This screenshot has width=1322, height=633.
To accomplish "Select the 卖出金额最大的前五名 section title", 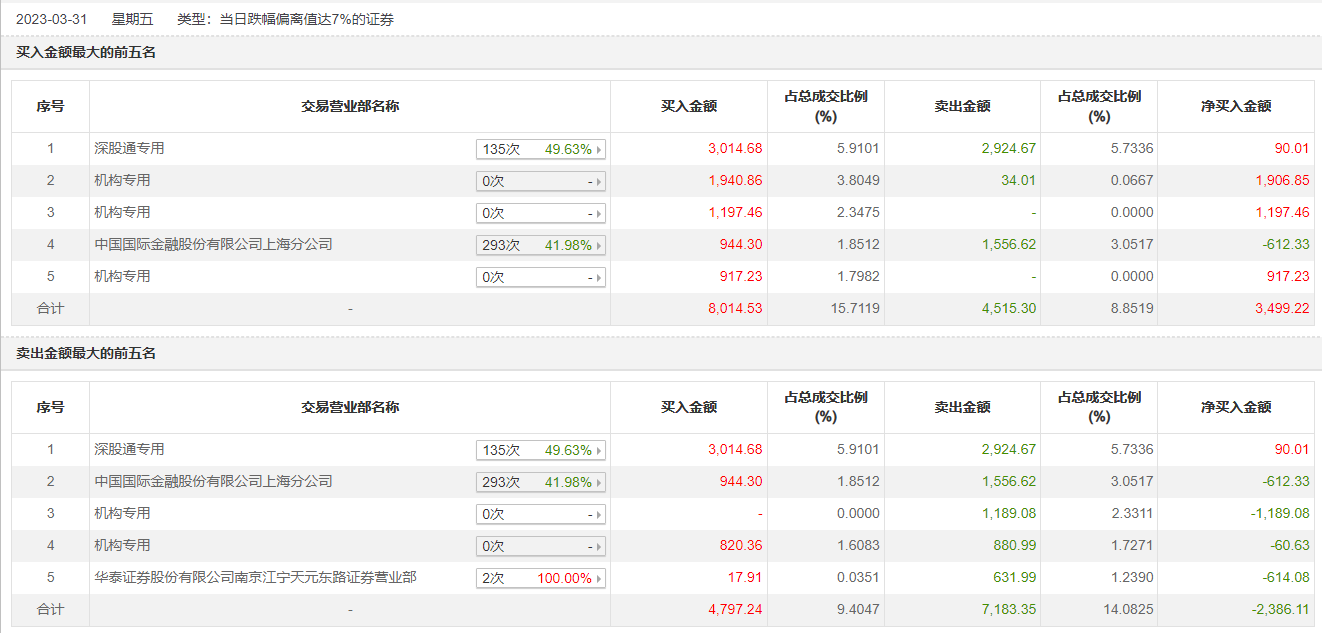I will coord(86,354).
